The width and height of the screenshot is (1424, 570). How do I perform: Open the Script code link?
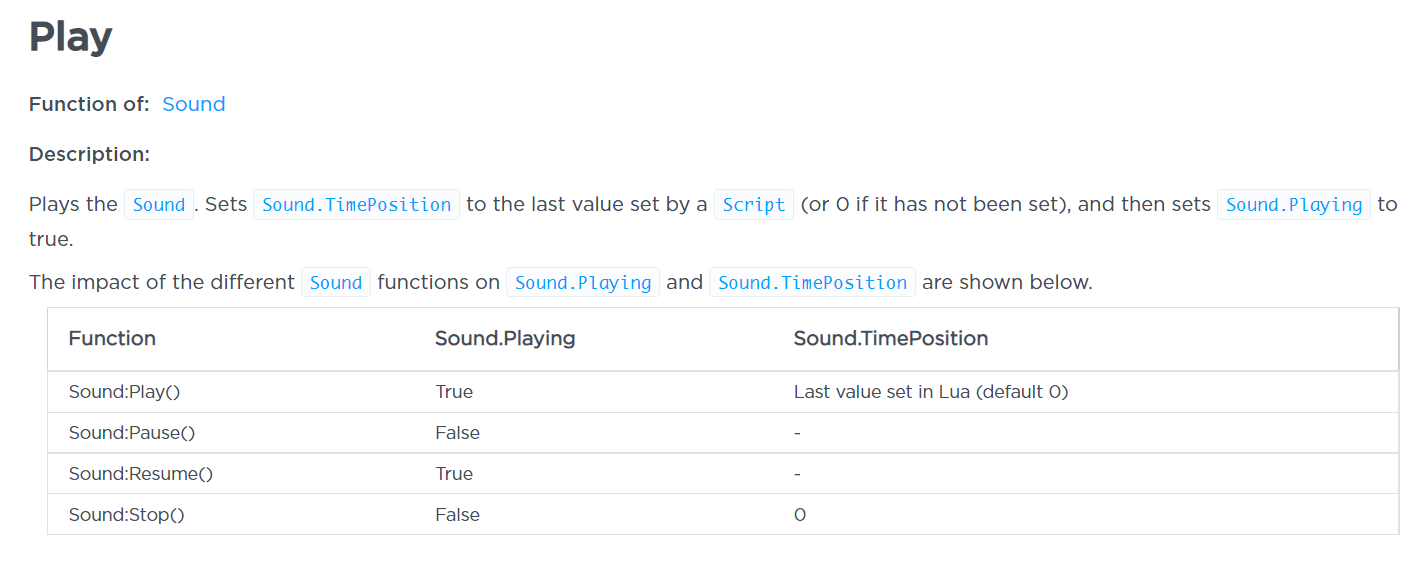(x=753, y=205)
